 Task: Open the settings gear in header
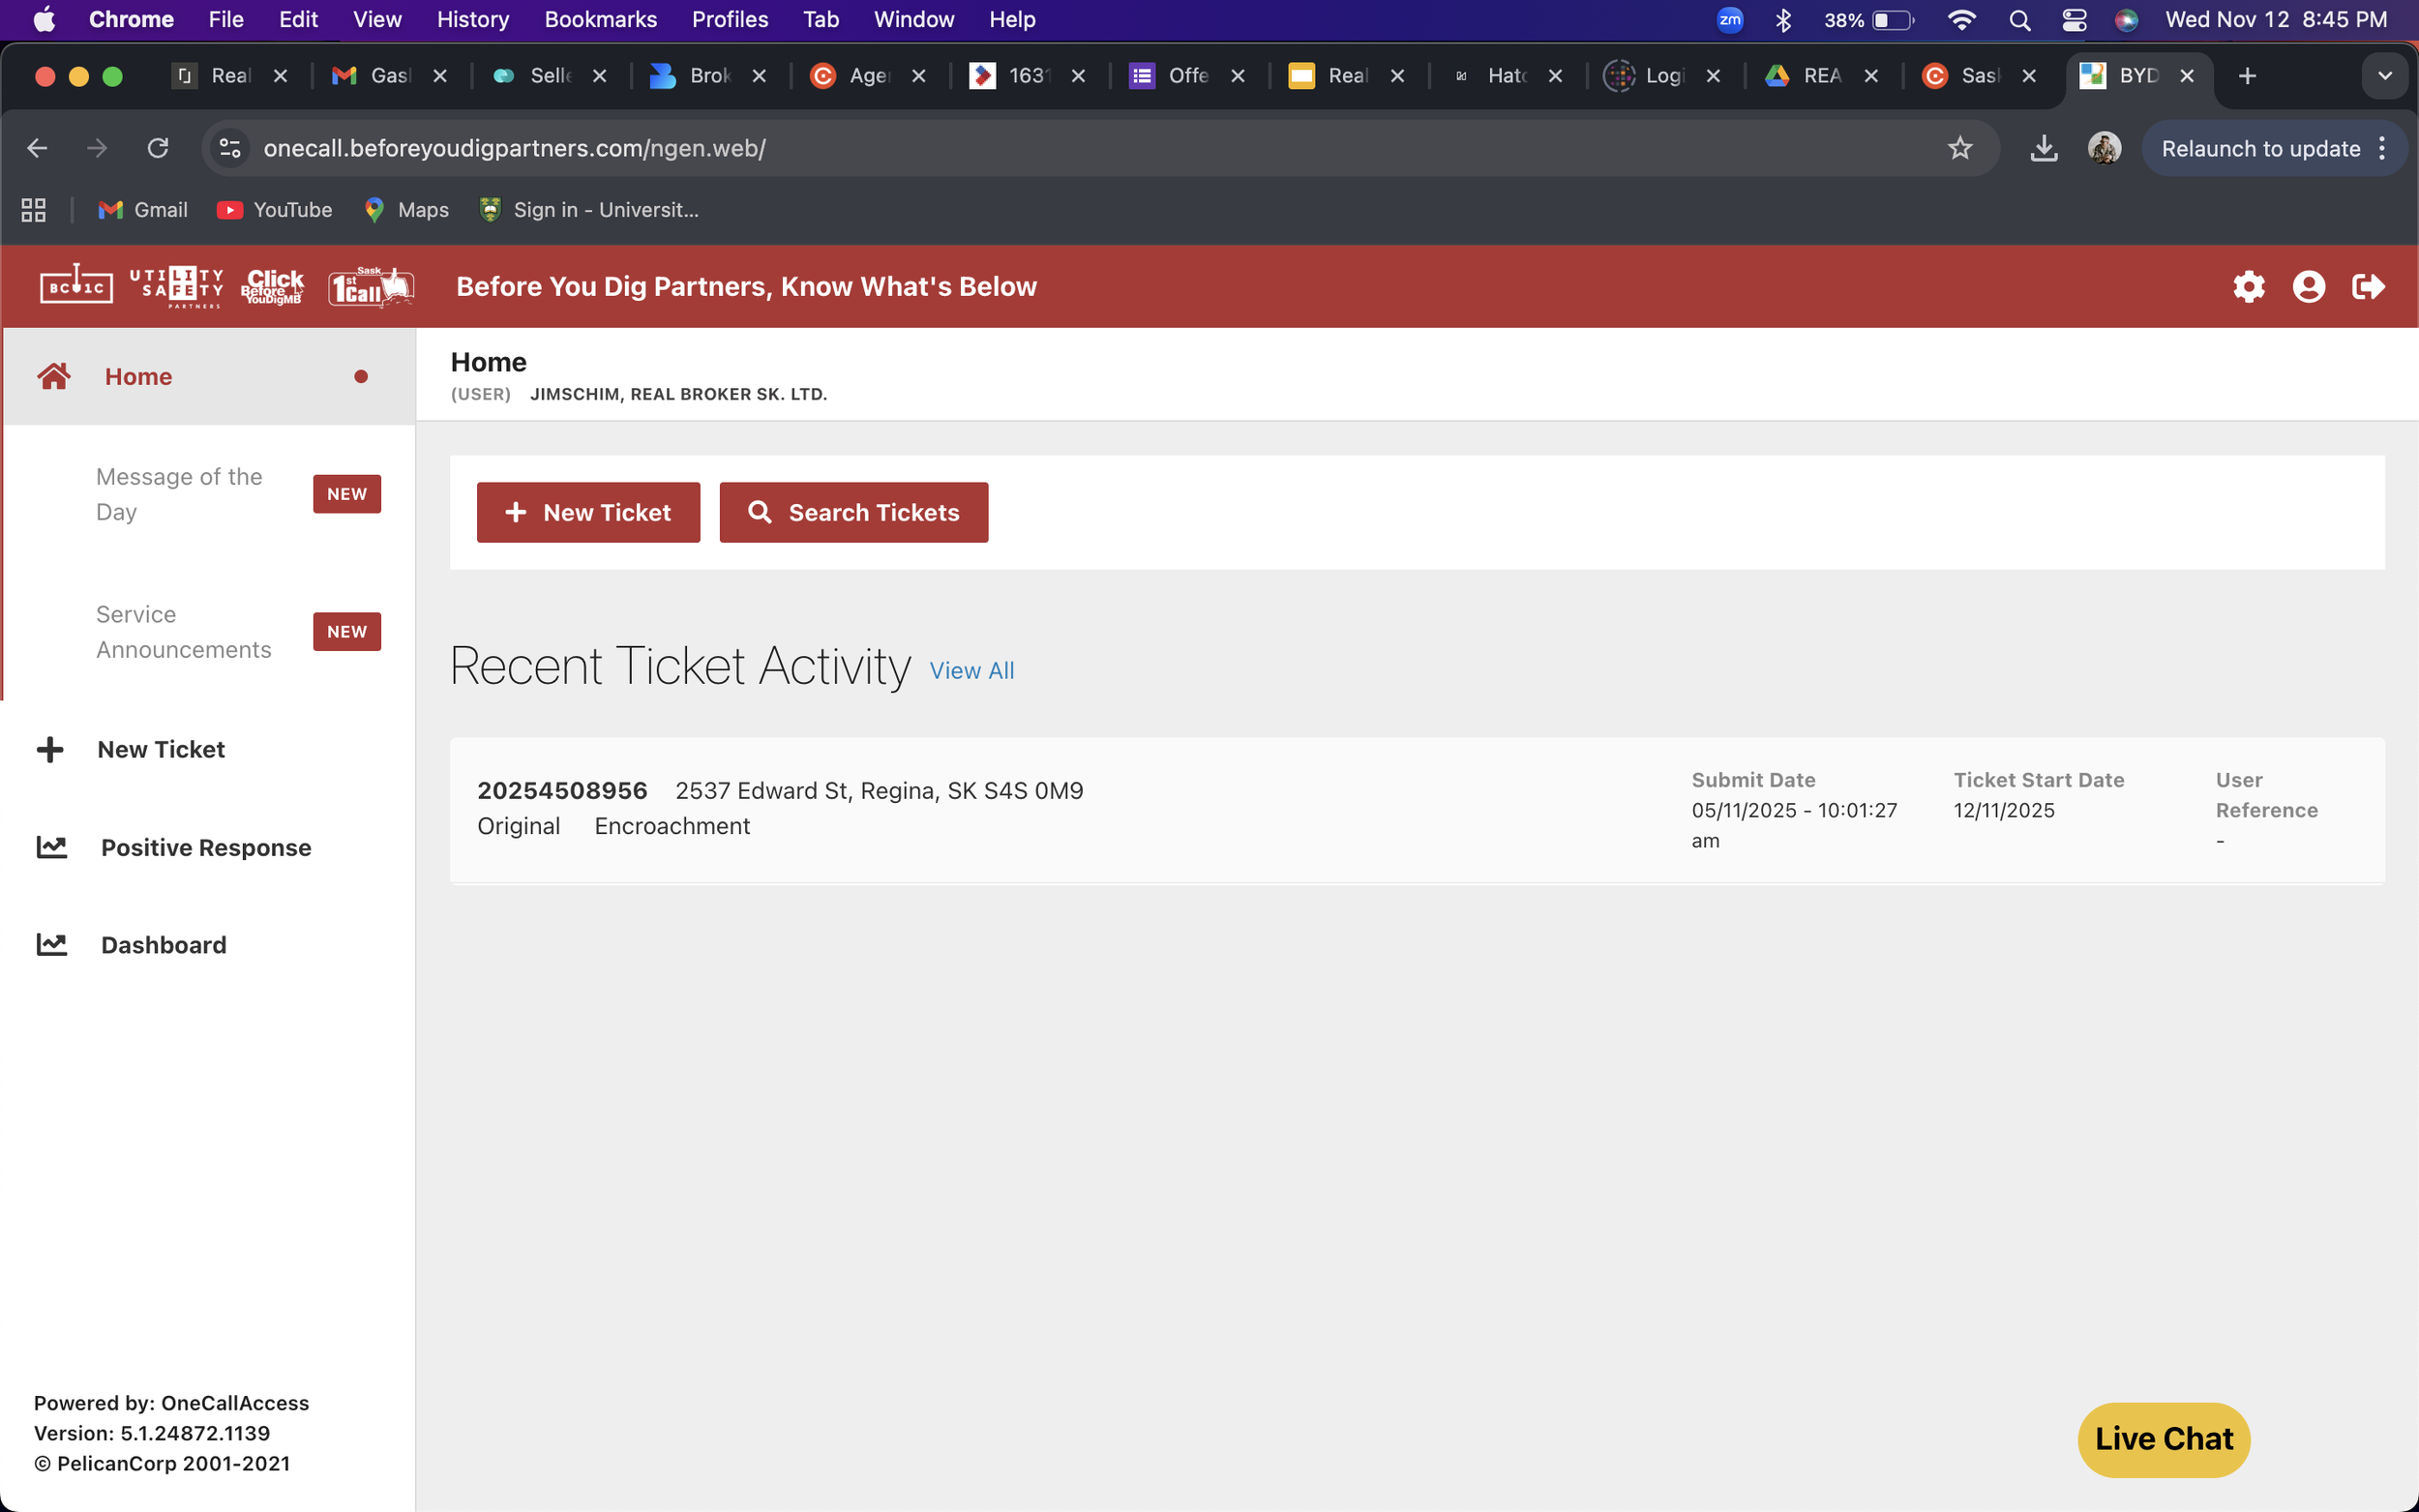2248,287
